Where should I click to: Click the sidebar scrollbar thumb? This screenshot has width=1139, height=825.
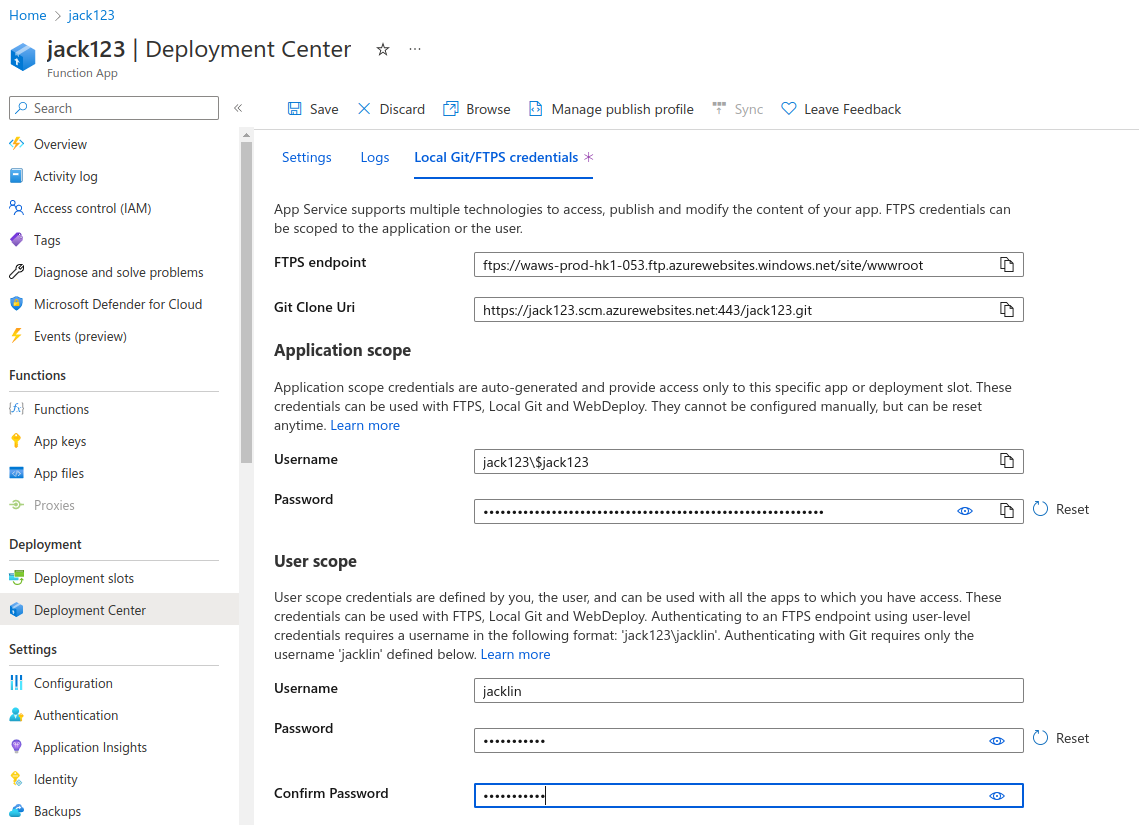(x=246, y=302)
